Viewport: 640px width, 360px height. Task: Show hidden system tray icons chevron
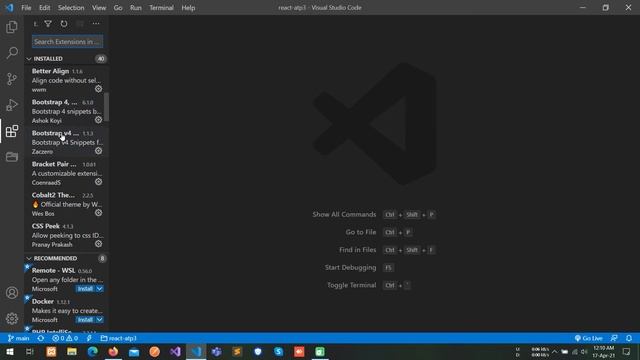tap(554, 351)
